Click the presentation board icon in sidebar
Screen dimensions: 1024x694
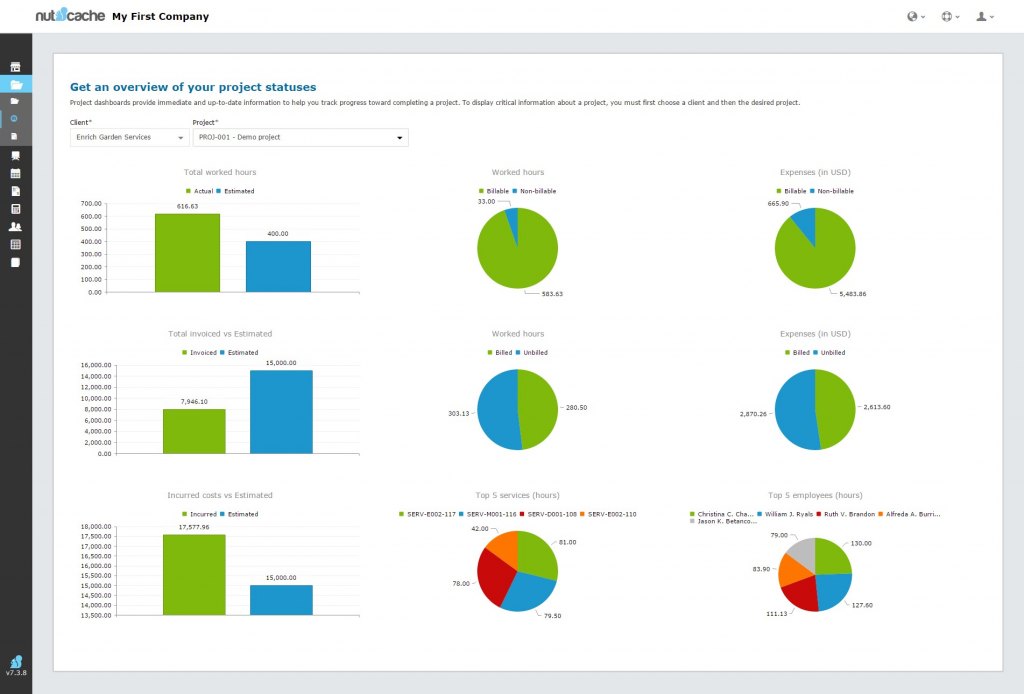[x=15, y=156]
